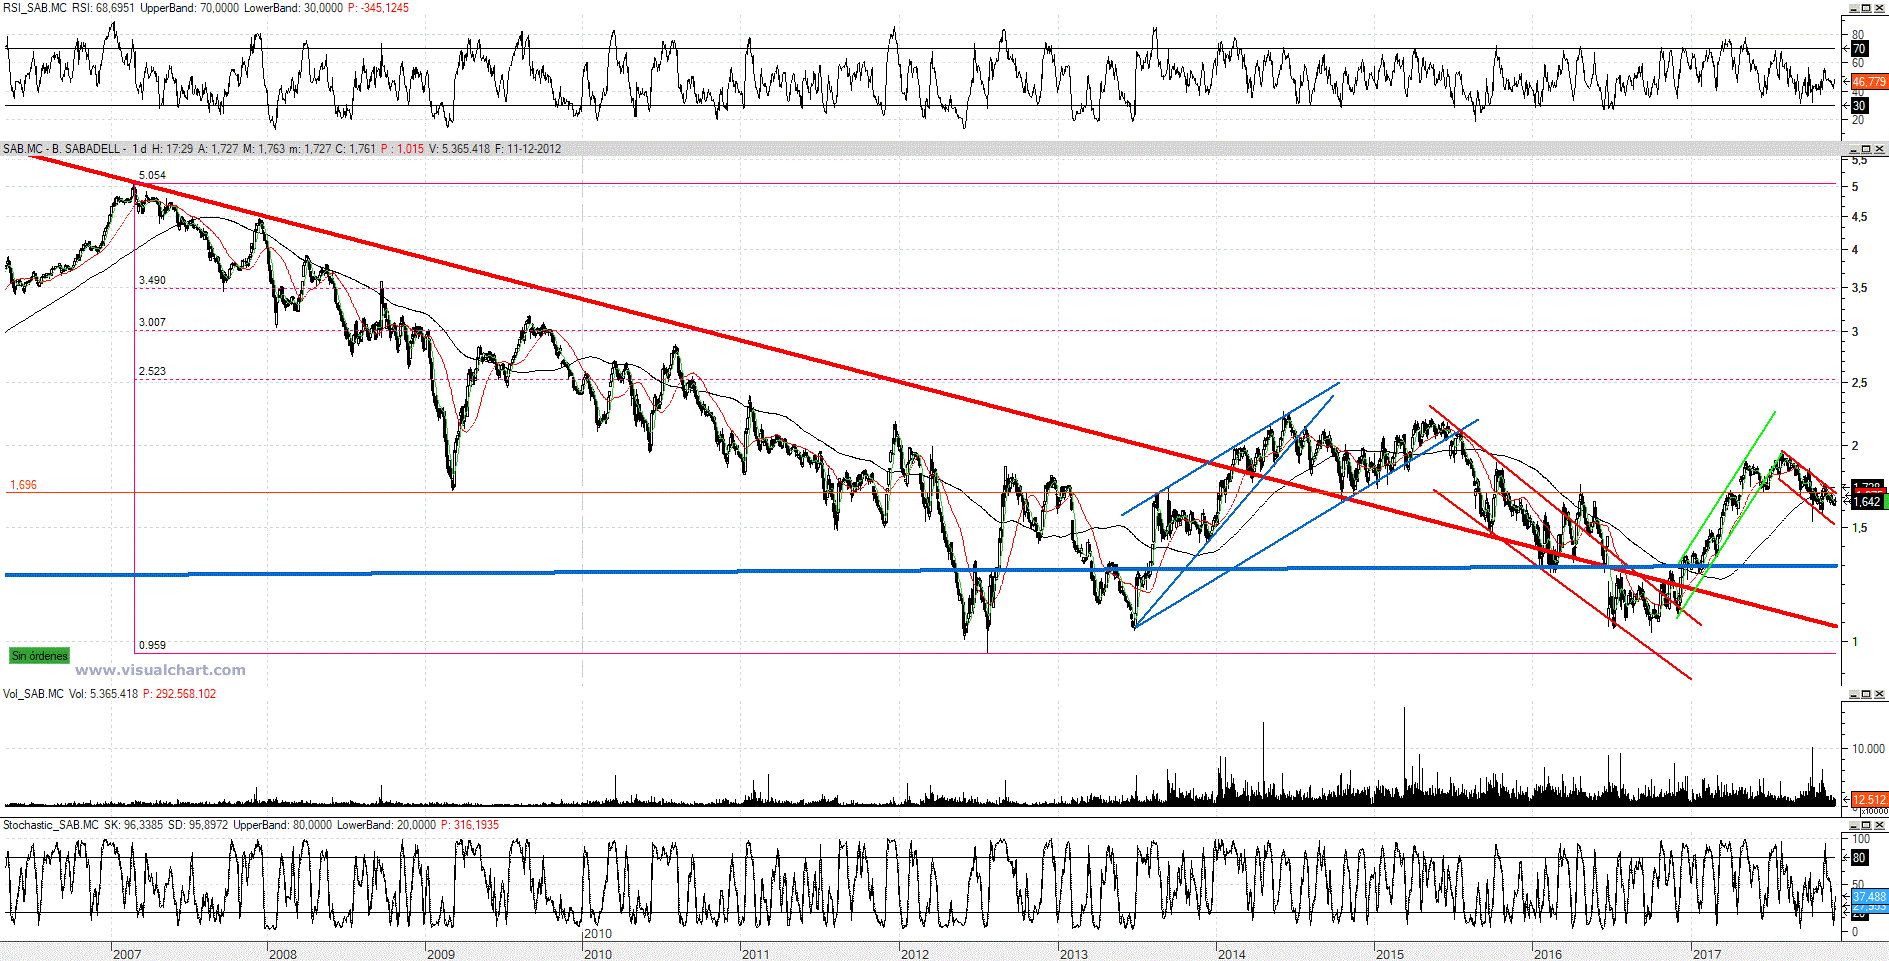The image size is (1889, 961).
Task: Click the 2008 label on the time axis
Action: [x=283, y=954]
